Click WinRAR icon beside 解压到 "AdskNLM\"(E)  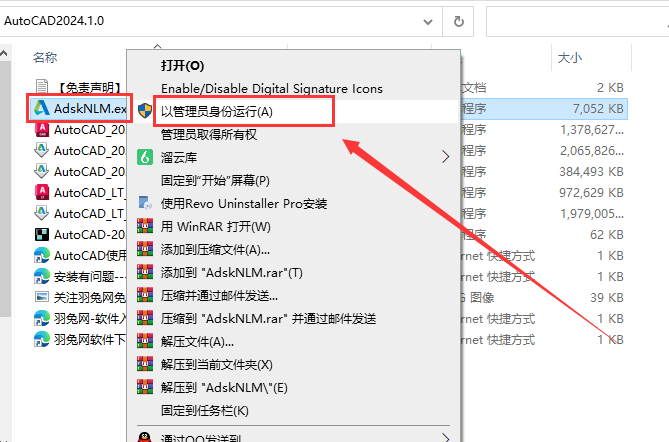pyautogui.click(x=145, y=387)
